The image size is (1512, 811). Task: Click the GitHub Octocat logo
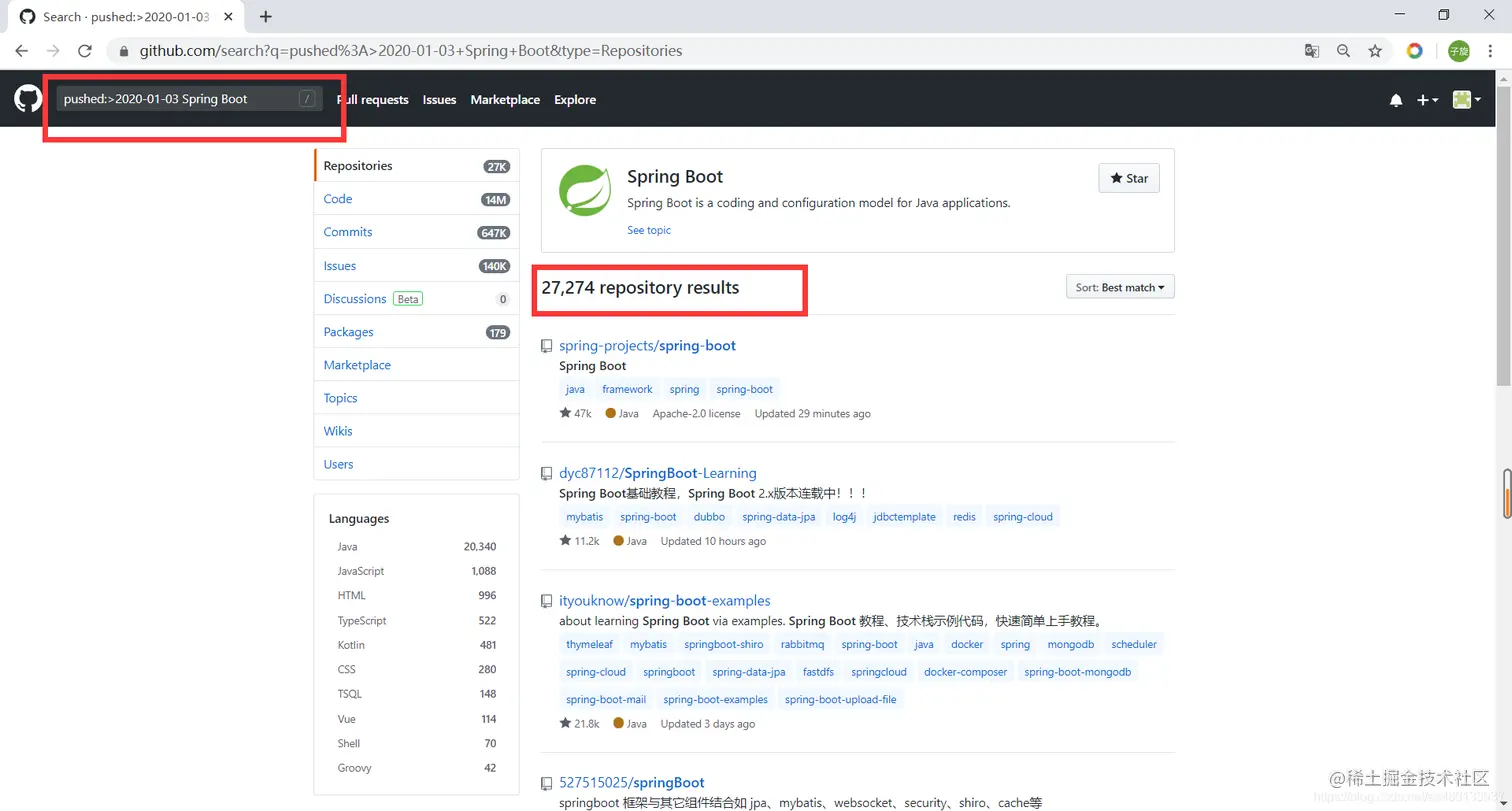28,99
